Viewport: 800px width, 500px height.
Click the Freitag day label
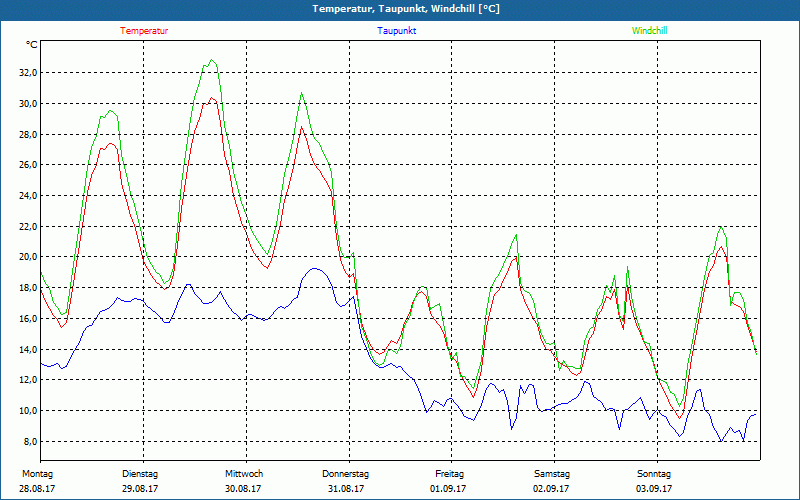[x=449, y=474]
